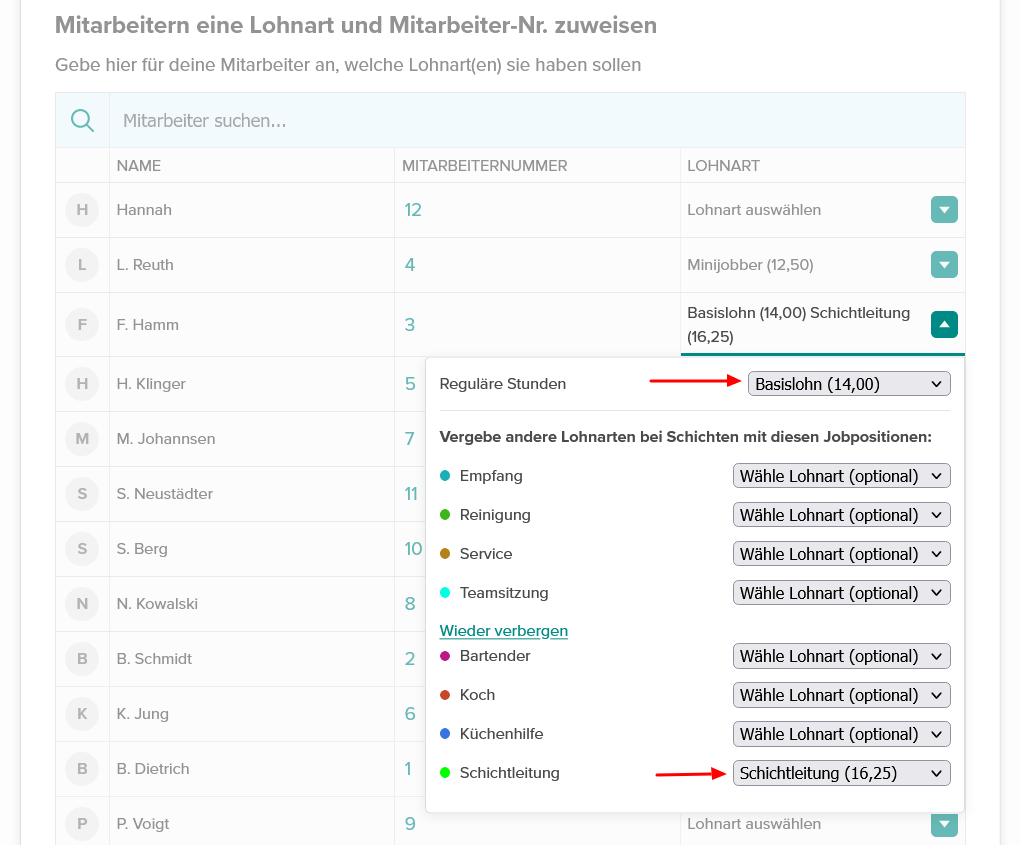Open Teamsitzung Lohnart select
Screen dimensions: 1020x845
click(x=842, y=593)
